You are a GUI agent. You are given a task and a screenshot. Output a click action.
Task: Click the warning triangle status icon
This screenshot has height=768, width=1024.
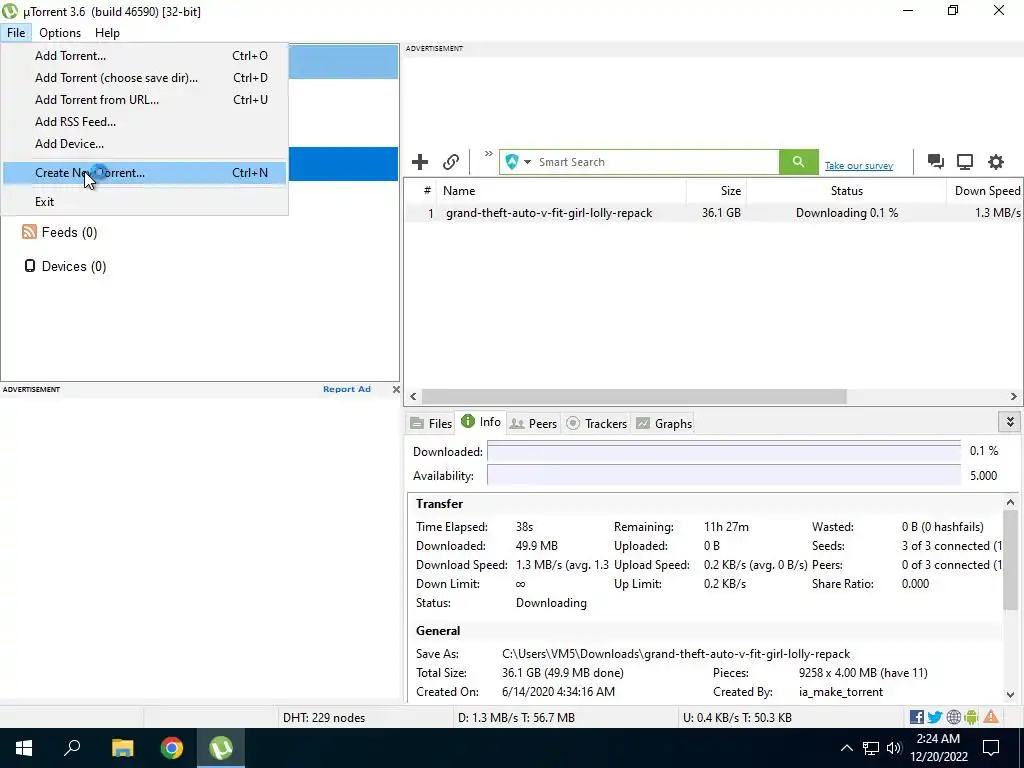point(991,717)
